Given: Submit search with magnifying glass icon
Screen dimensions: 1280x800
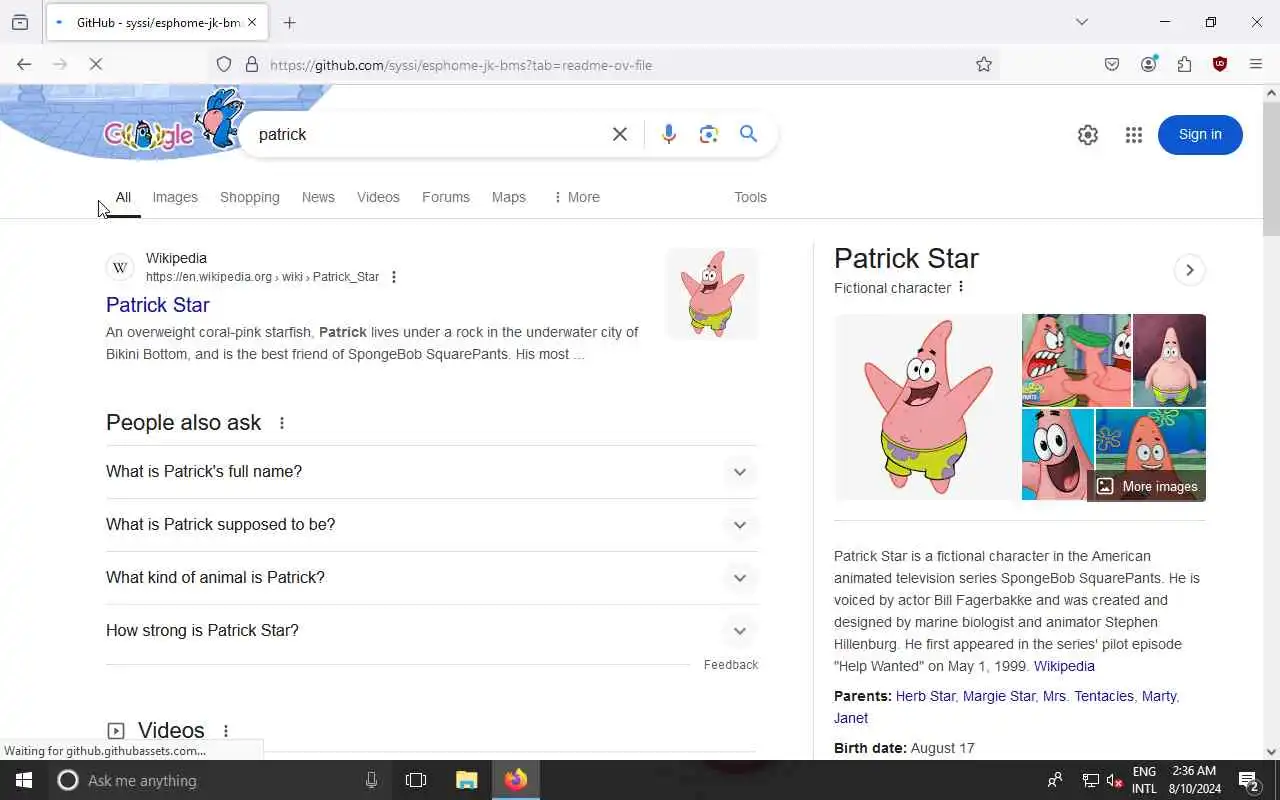Looking at the screenshot, I should [x=748, y=134].
